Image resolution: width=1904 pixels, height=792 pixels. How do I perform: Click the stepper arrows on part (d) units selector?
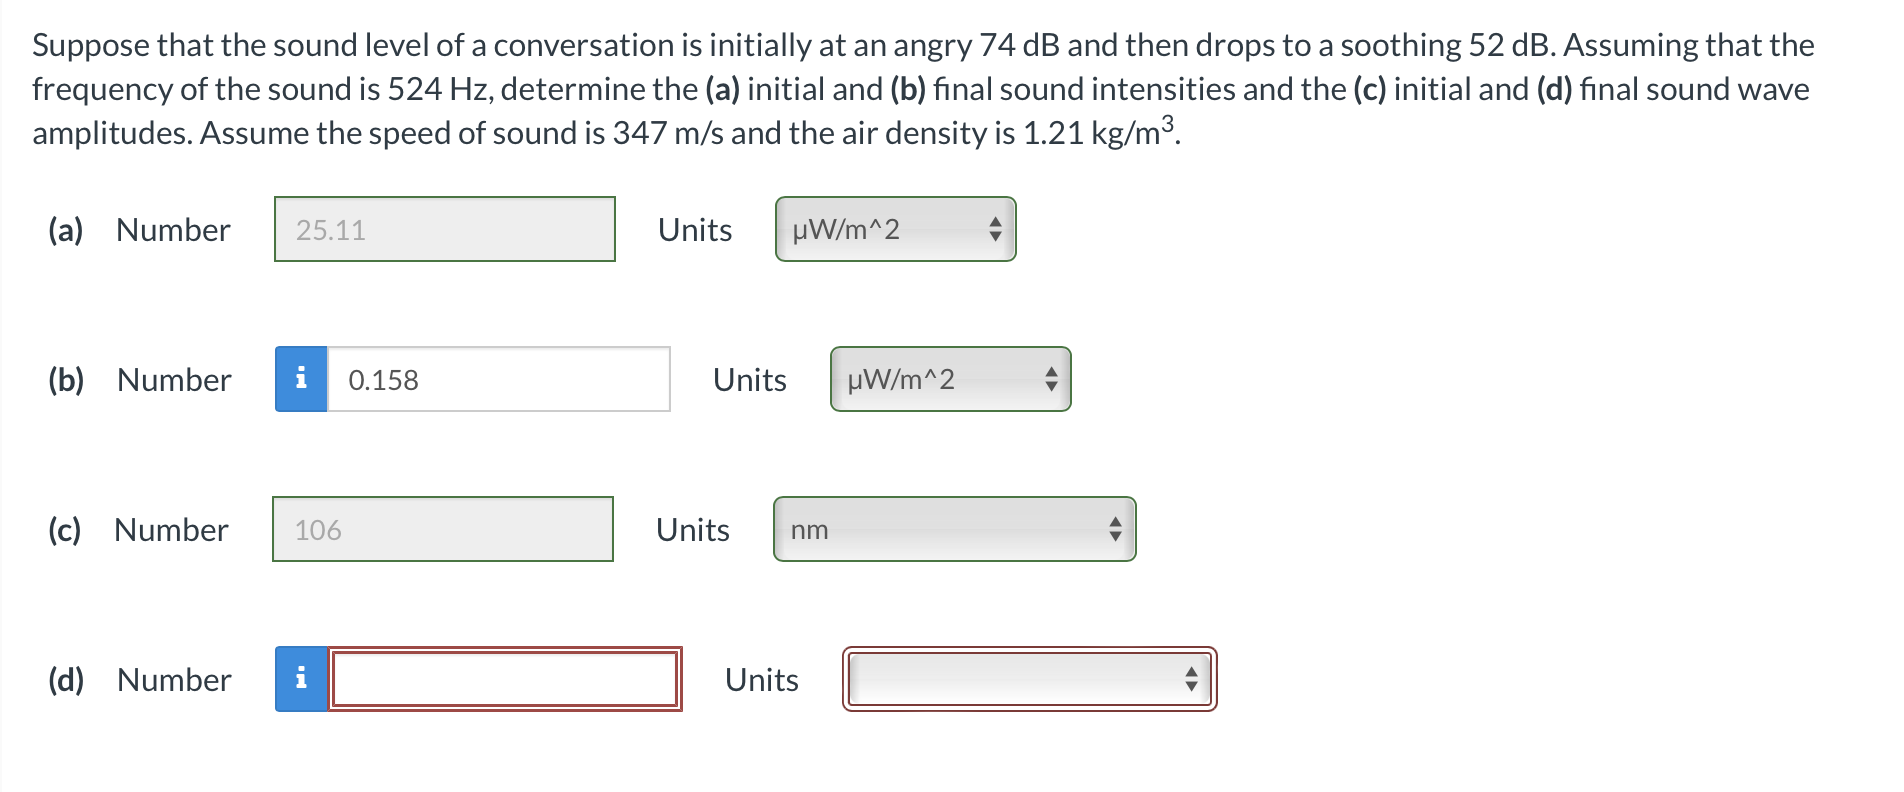[x=1193, y=679]
